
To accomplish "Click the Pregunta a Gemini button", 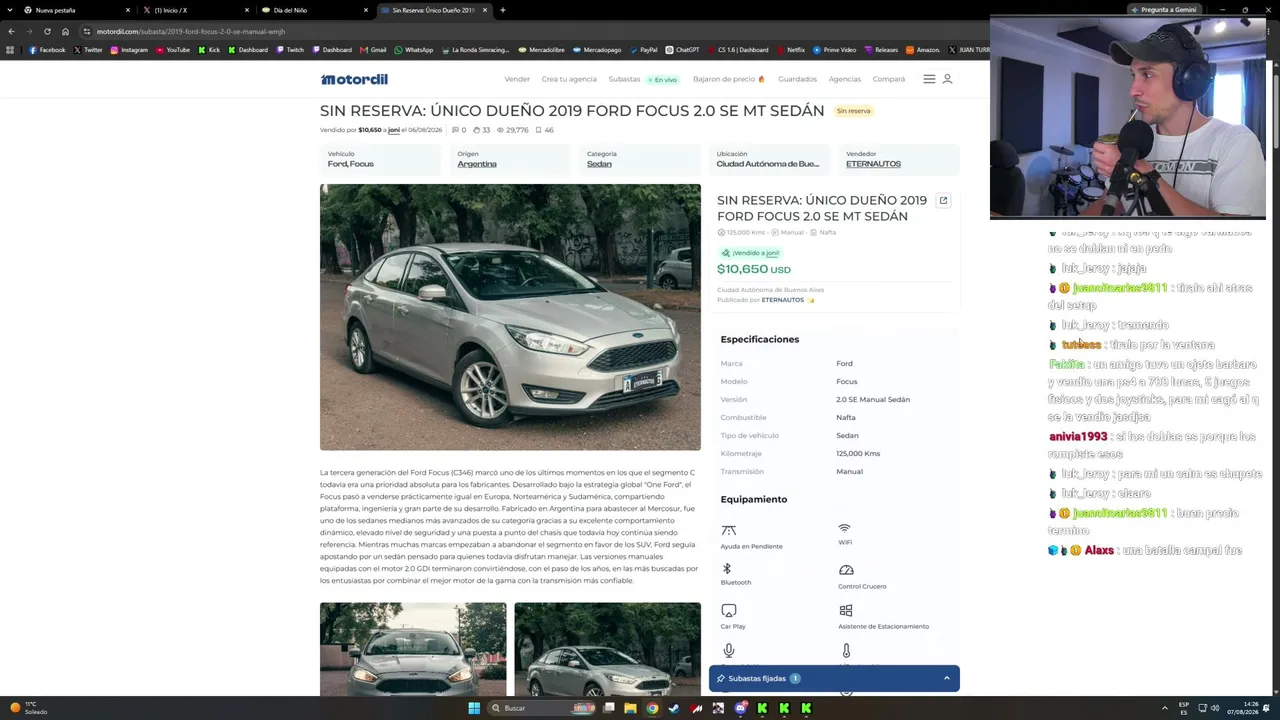I will [1163, 10].
